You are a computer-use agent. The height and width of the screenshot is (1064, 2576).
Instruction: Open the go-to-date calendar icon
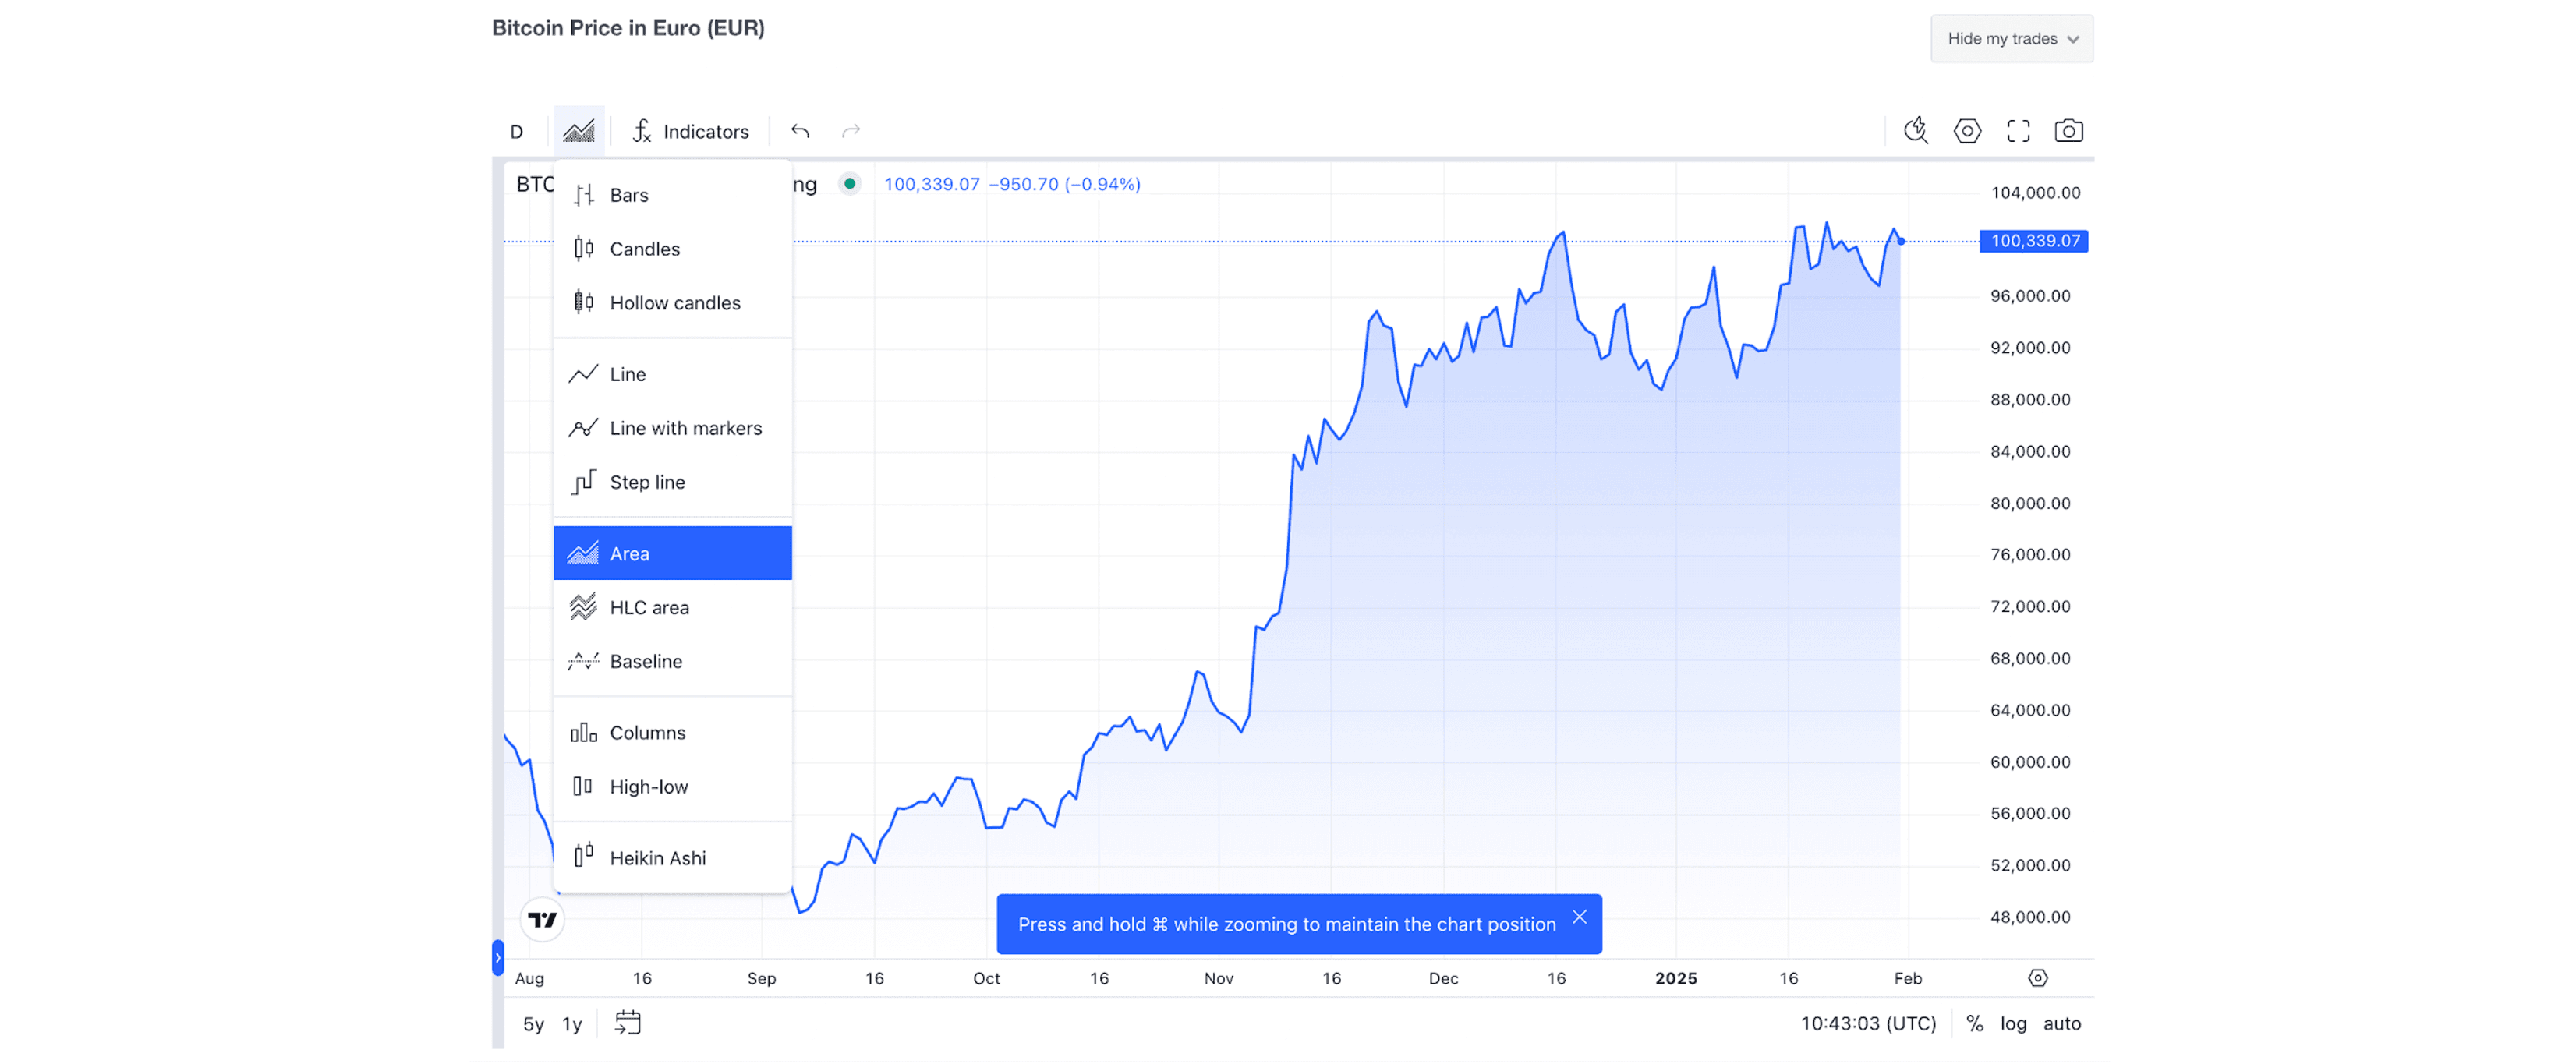(628, 1023)
